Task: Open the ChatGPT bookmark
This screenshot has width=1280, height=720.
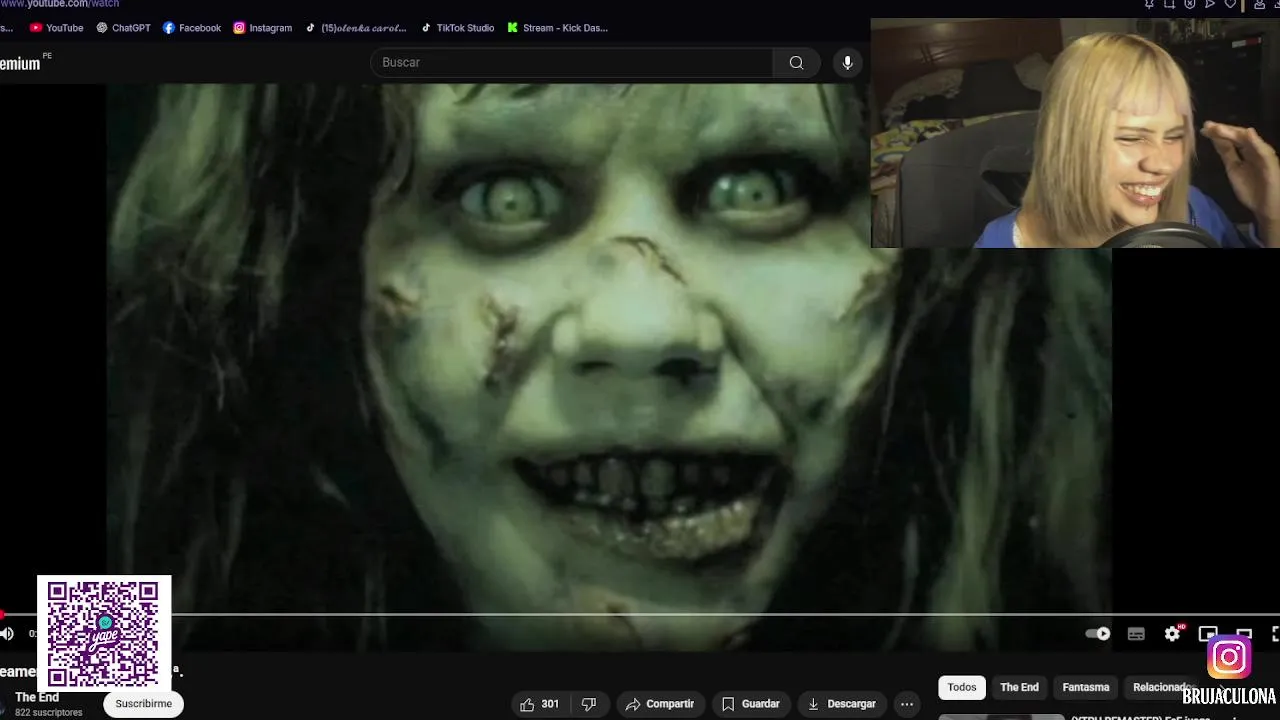Action: tap(123, 28)
